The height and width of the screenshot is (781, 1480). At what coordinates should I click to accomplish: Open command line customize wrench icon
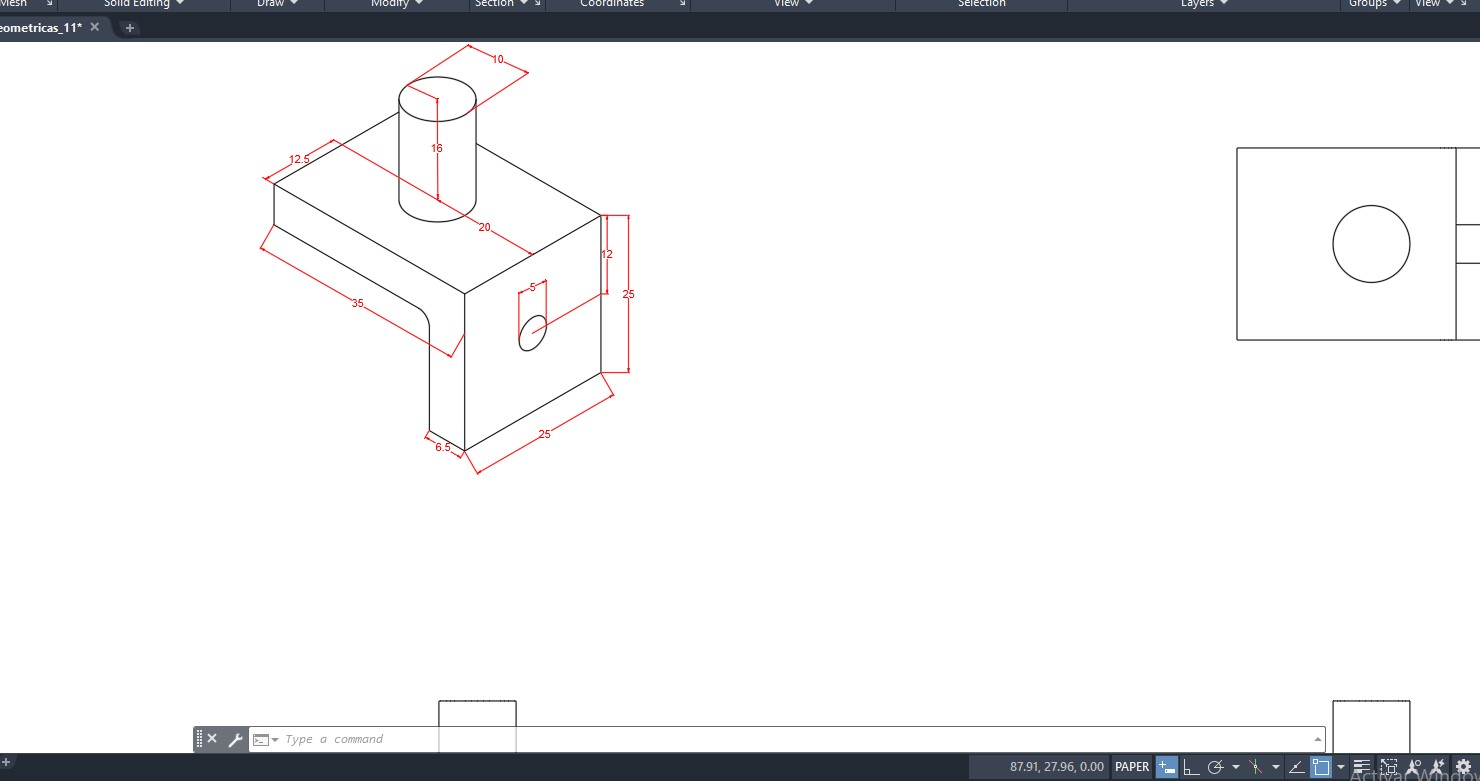click(x=236, y=739)
